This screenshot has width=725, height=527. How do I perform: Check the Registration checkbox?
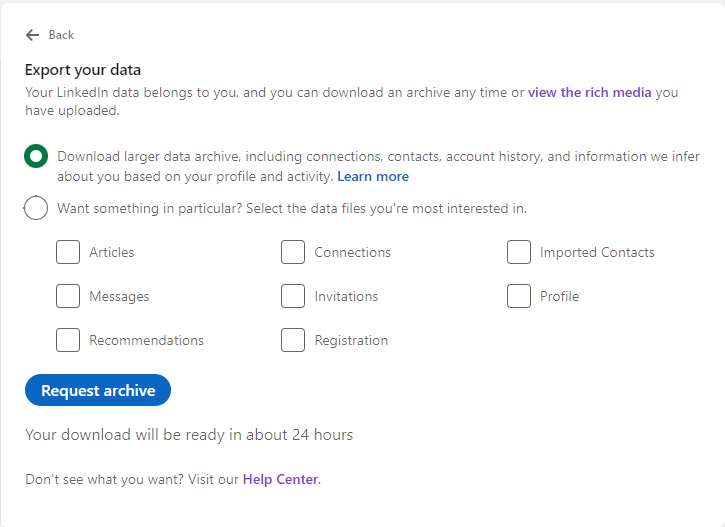293,340
